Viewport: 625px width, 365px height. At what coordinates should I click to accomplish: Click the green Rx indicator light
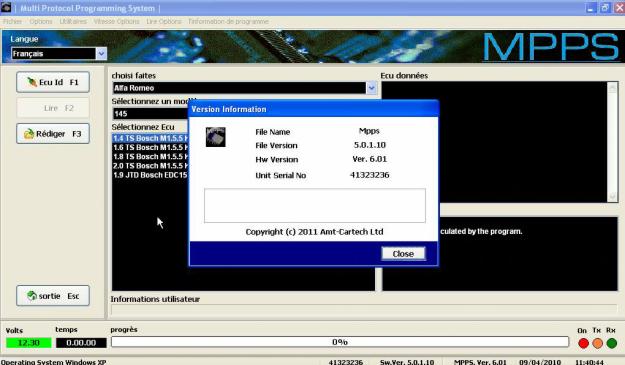coord(611,343)
